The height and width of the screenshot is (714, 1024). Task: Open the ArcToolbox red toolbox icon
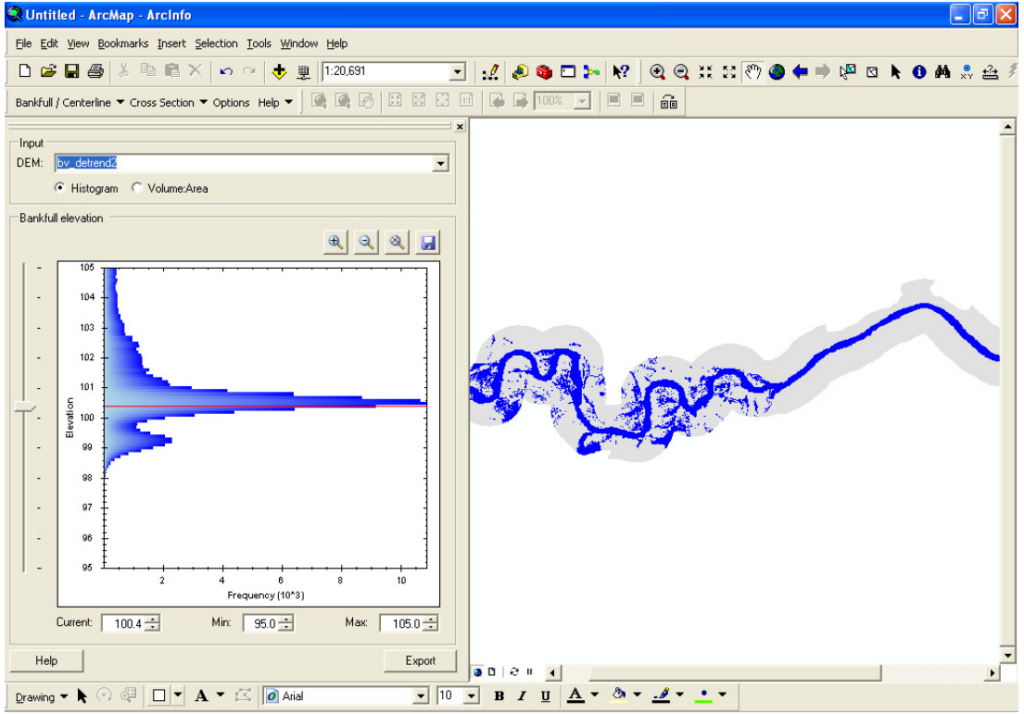pos(544,72)
